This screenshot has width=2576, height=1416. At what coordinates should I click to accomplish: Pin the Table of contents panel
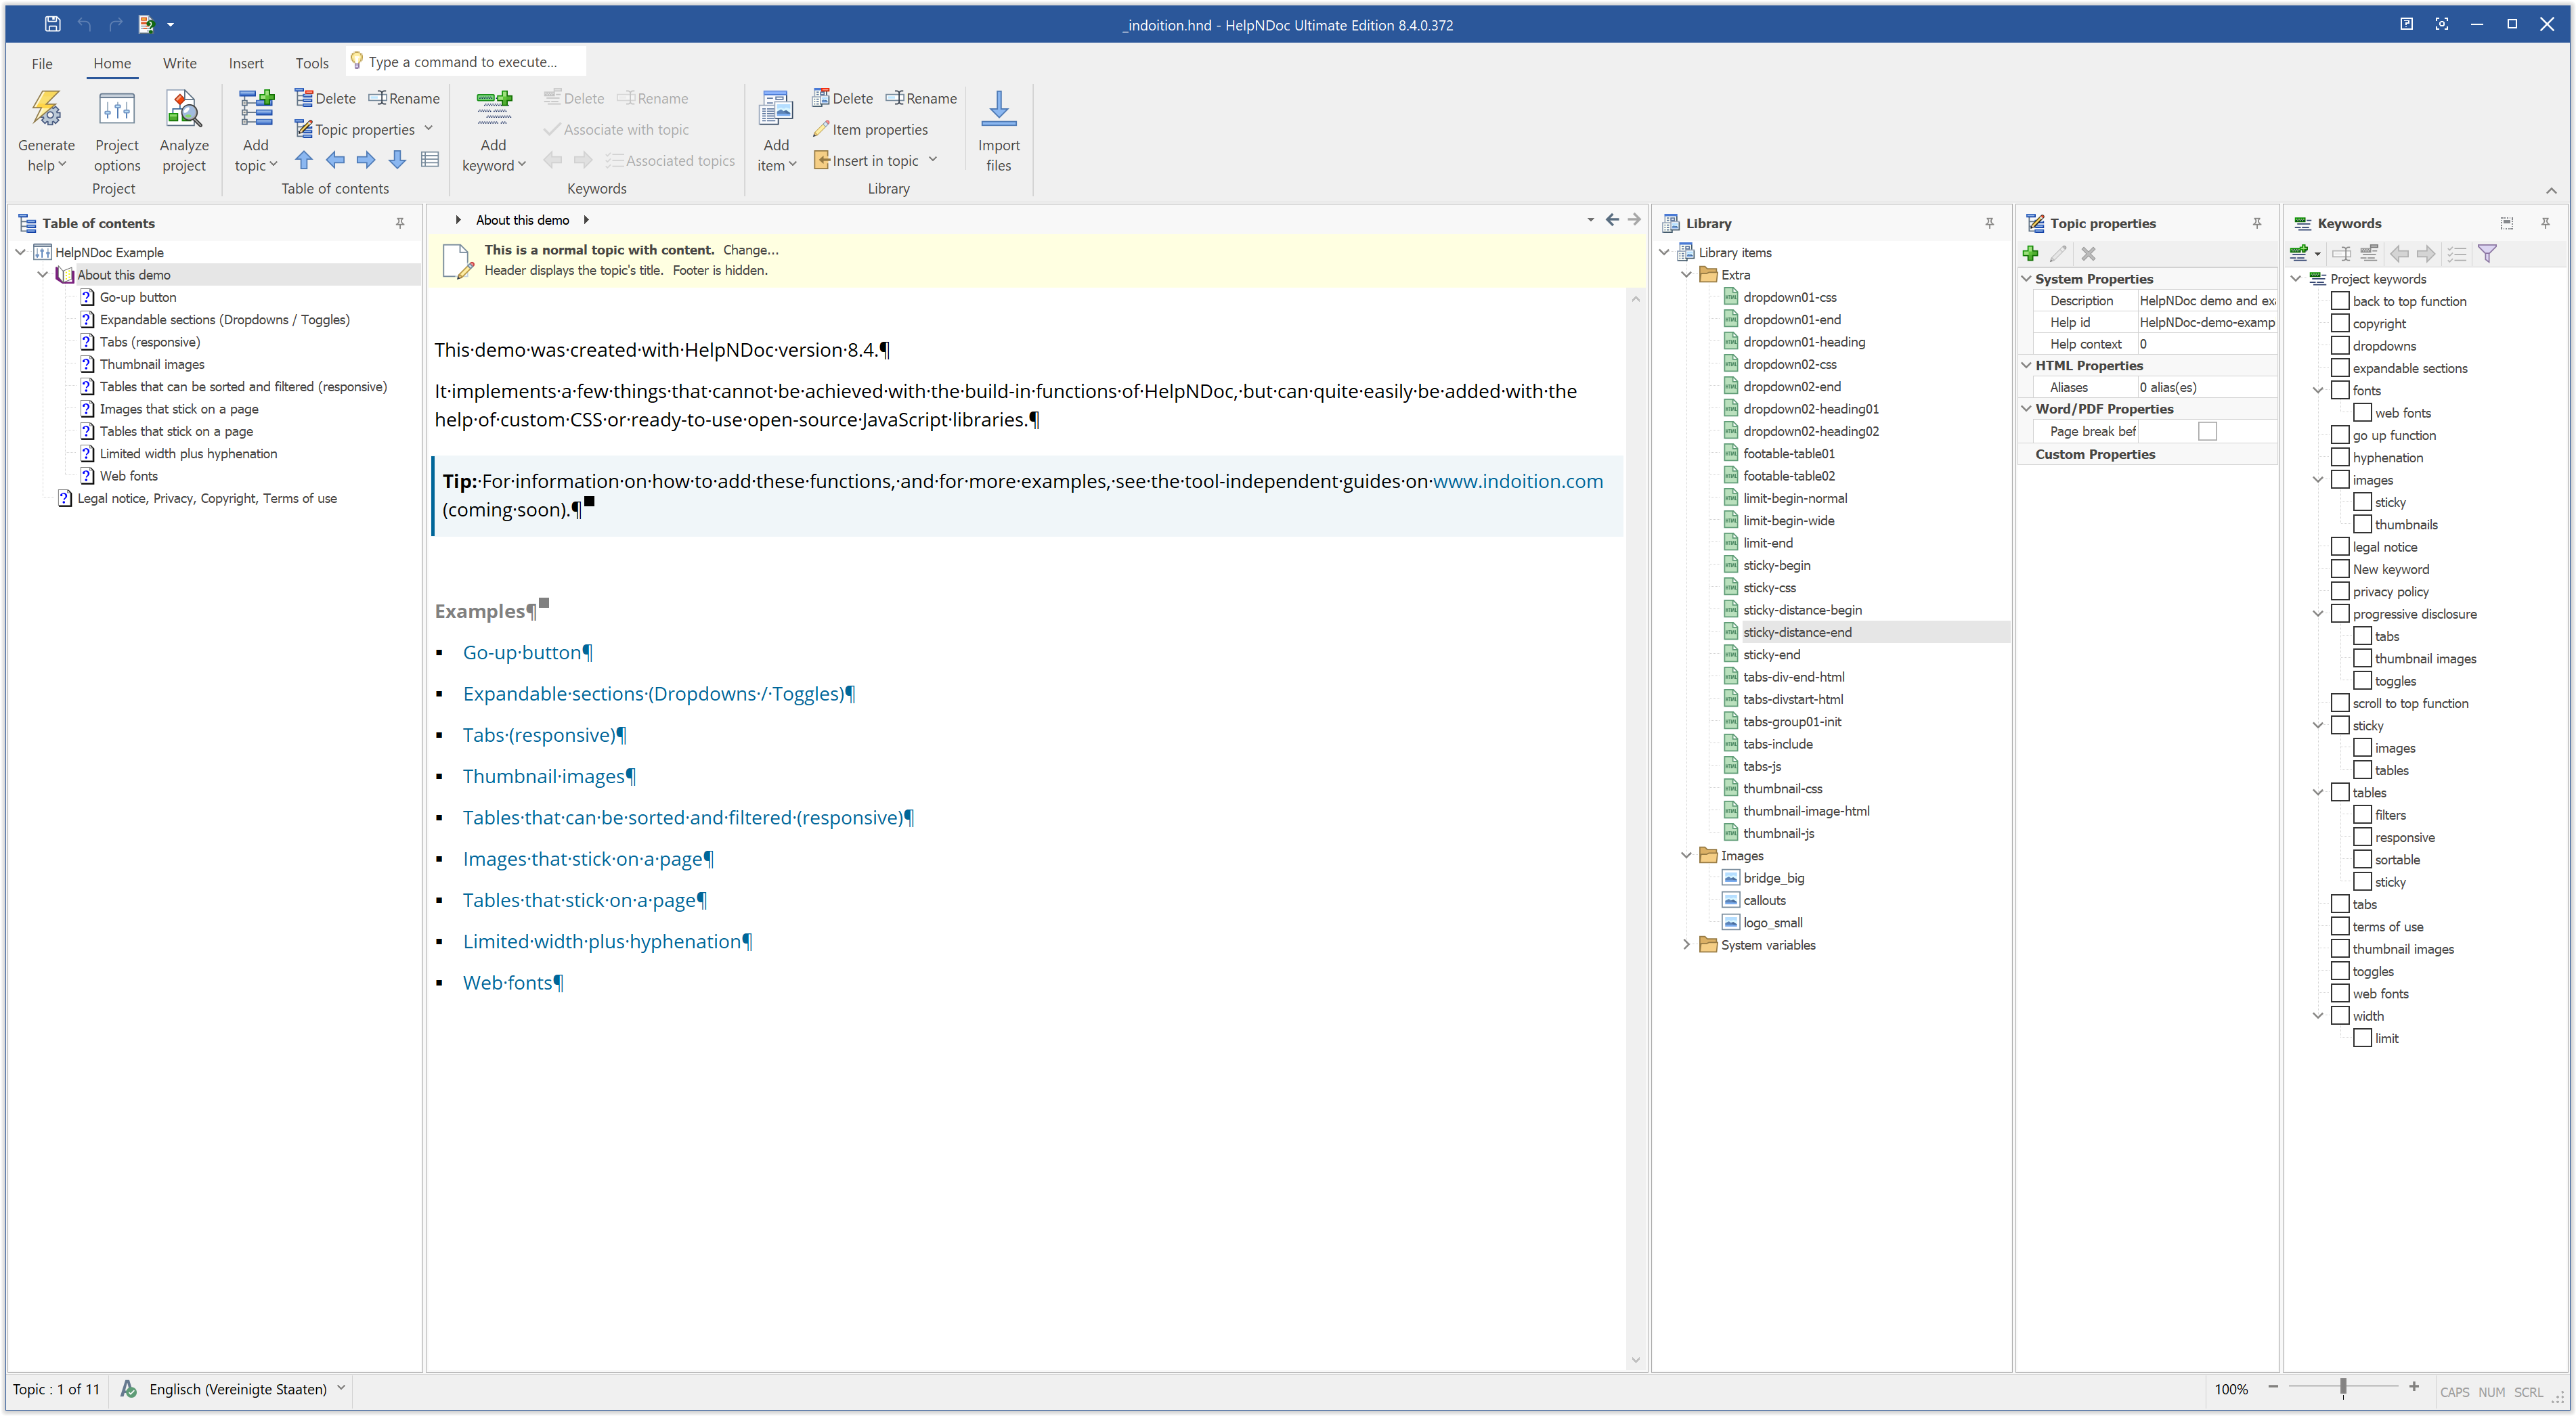[400, 223]
